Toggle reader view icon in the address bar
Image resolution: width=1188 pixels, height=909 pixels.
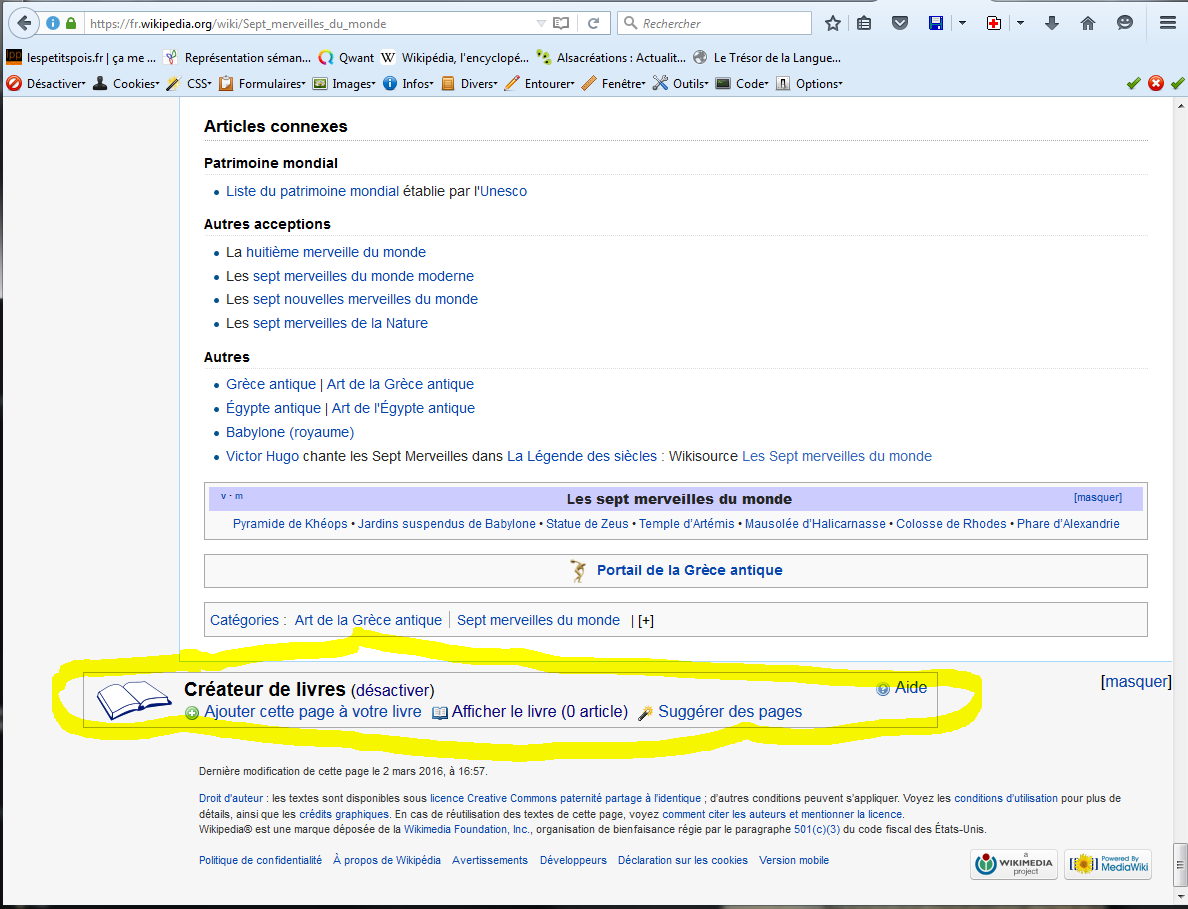[562, 23]
